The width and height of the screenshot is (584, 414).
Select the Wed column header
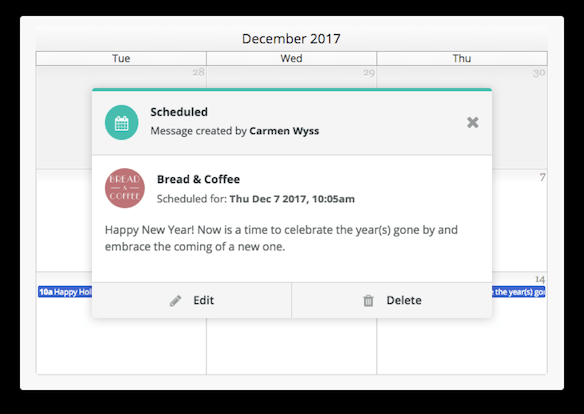click(291, 58)
